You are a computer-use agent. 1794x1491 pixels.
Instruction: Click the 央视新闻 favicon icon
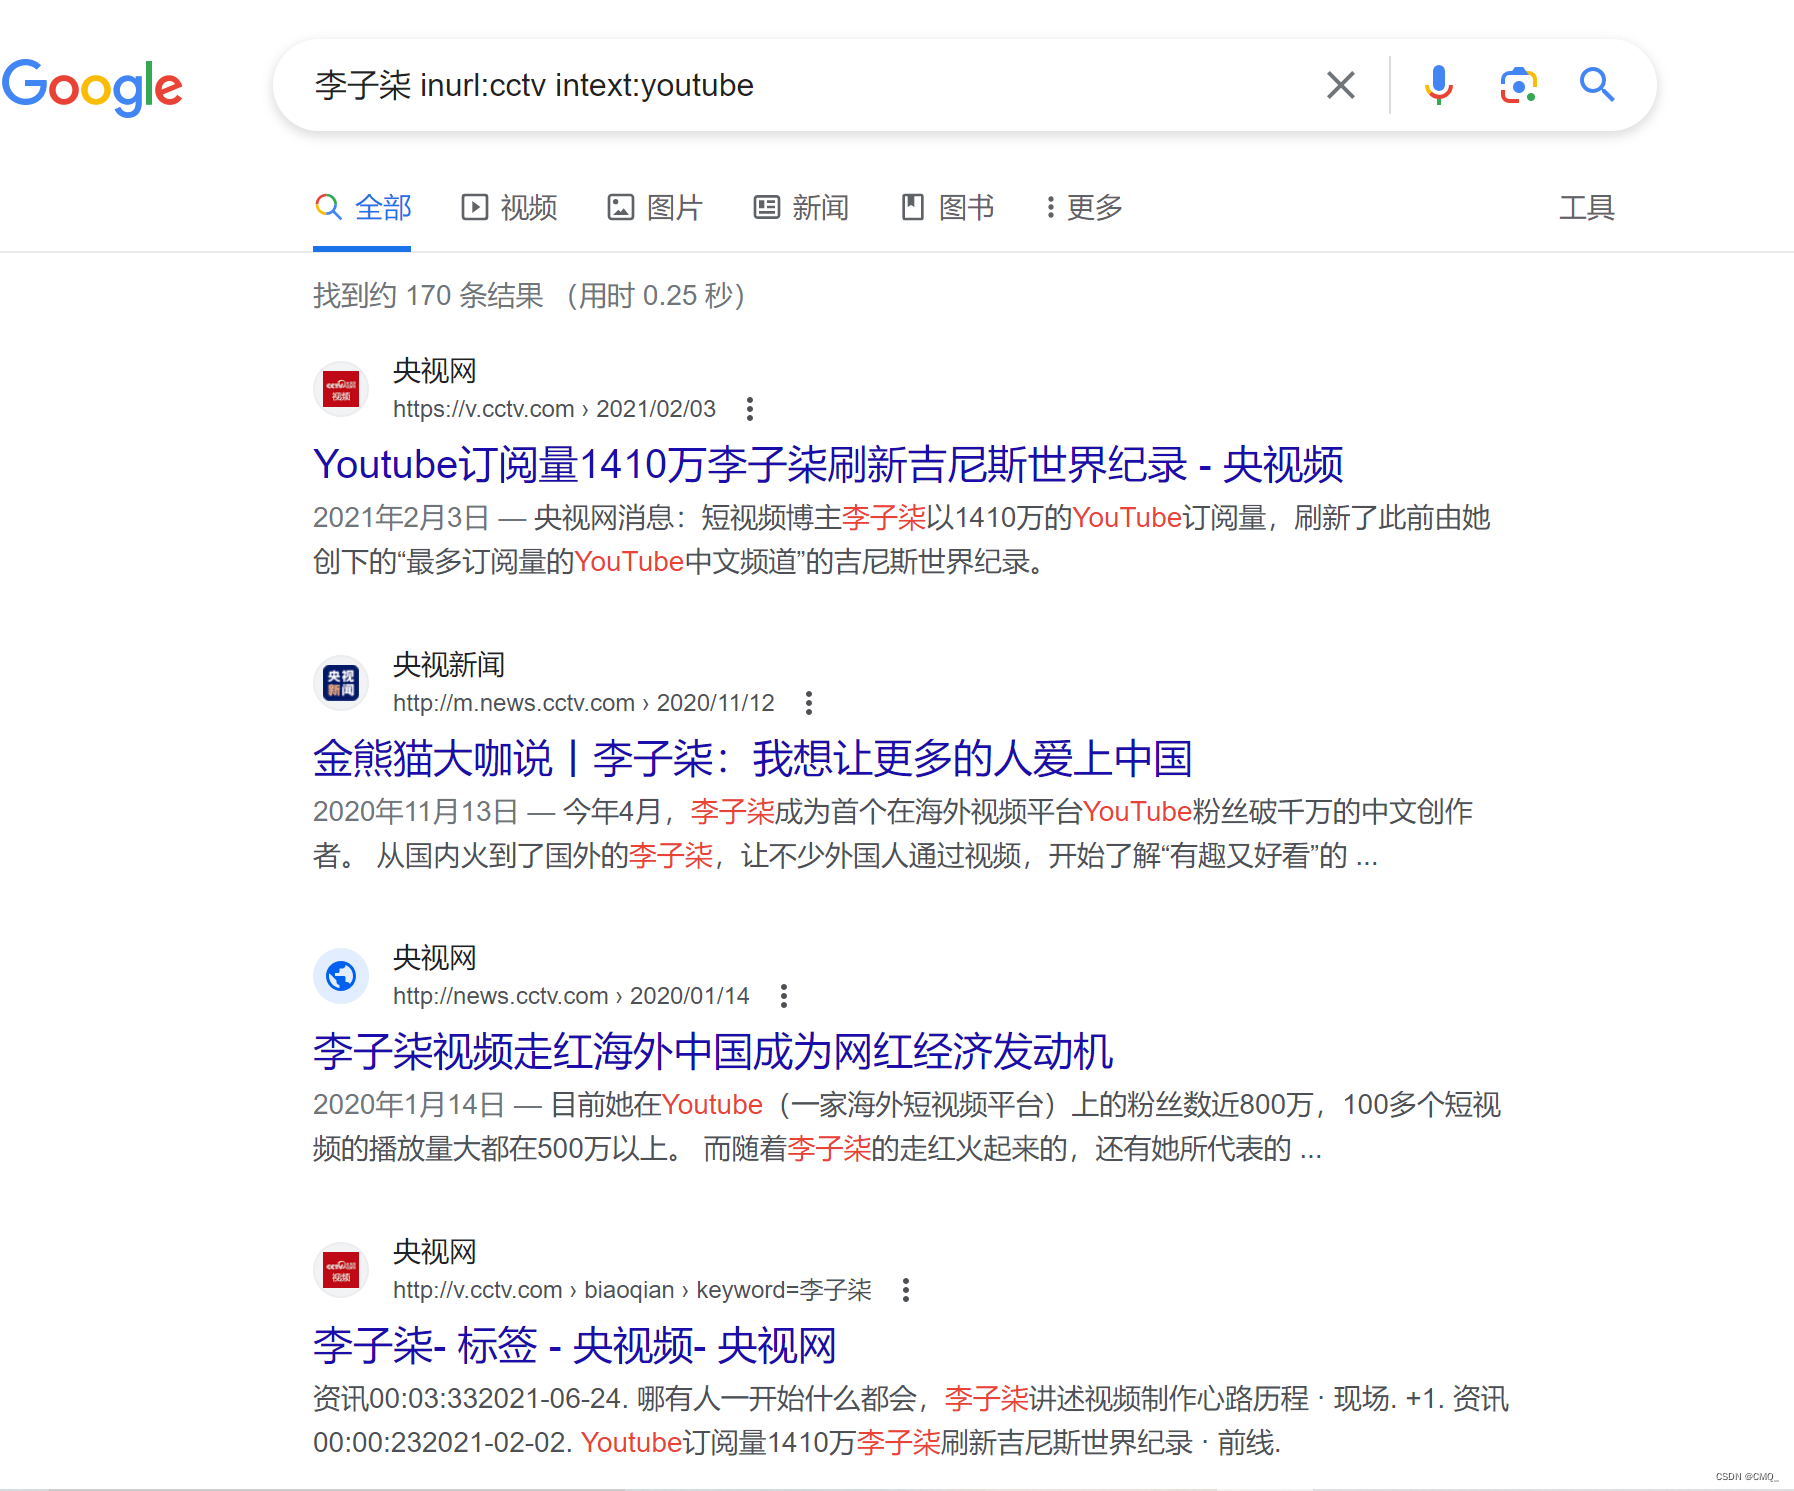(x=341, y=683)
